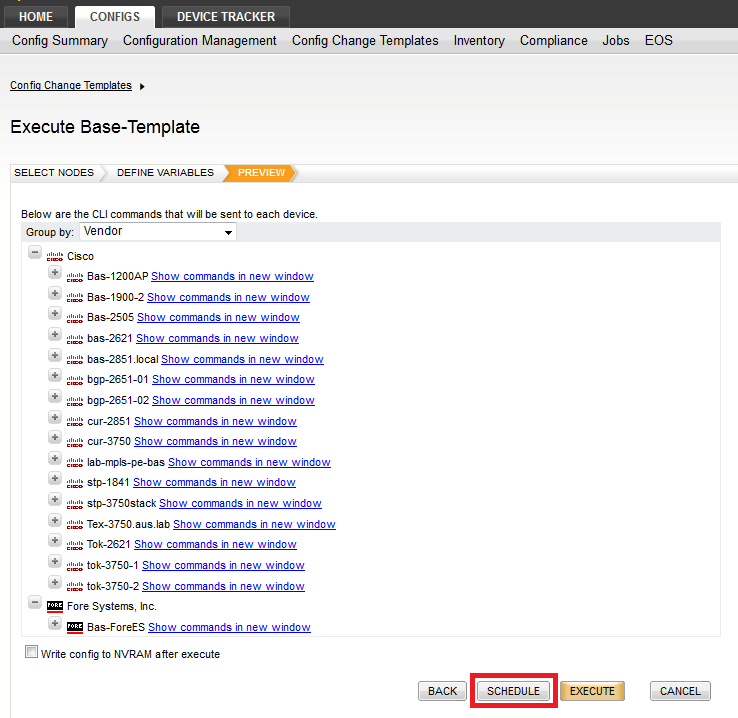The height and width of the screenshot is (718, 738).
Task: Show commands in new window for tok-3750-1
Action: click(x=224, y=565)
